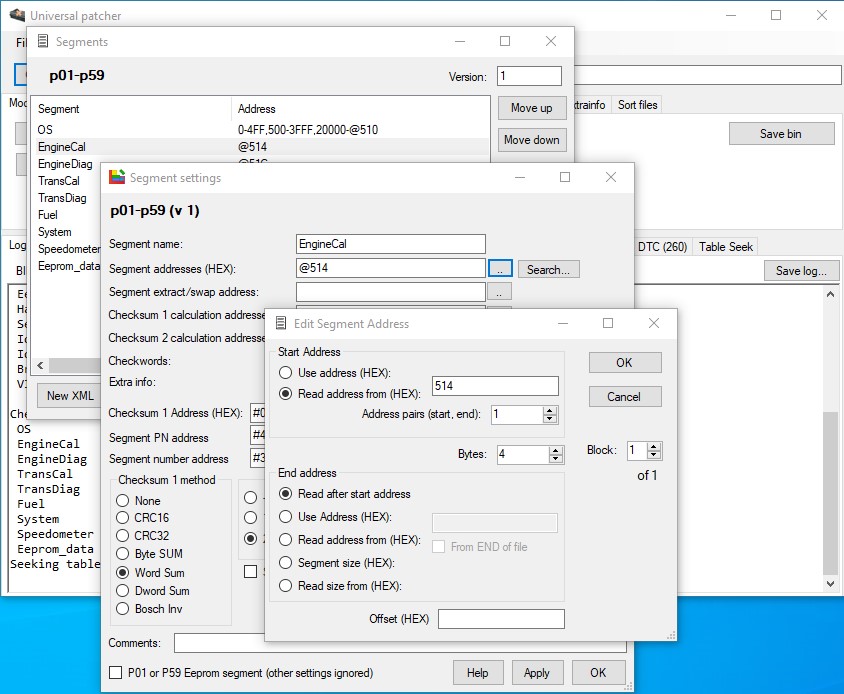
Task: Click log scroll down arrow
Action: point(831,584)
